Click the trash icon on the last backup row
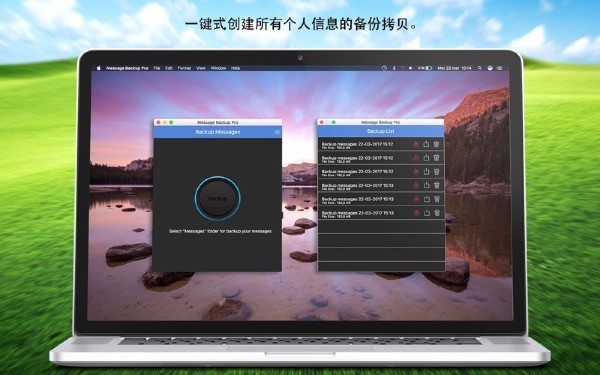The width and height of the screenshot is (600, 375). (437, 213)
